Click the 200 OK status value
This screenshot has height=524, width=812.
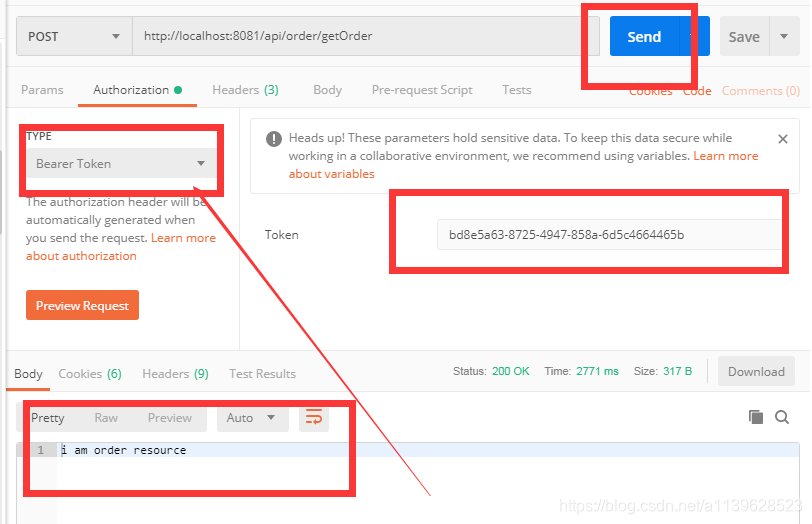(511, 371)
